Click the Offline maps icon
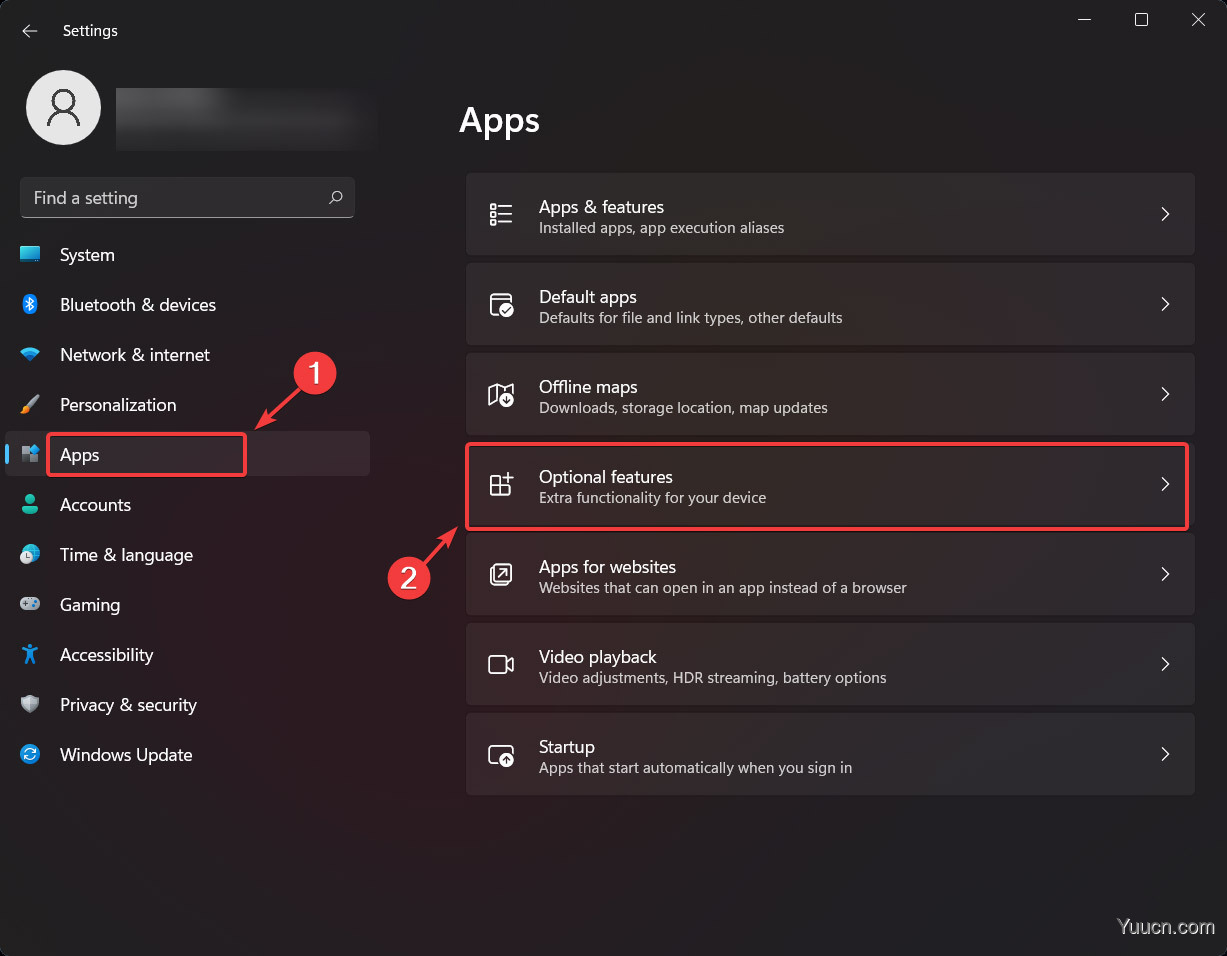The width and height of the screenshot is (1227, 956). [x=501, y=394]
